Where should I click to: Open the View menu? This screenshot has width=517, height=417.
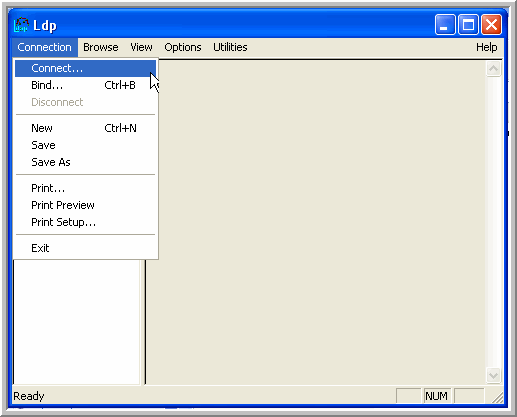point(141,47)
